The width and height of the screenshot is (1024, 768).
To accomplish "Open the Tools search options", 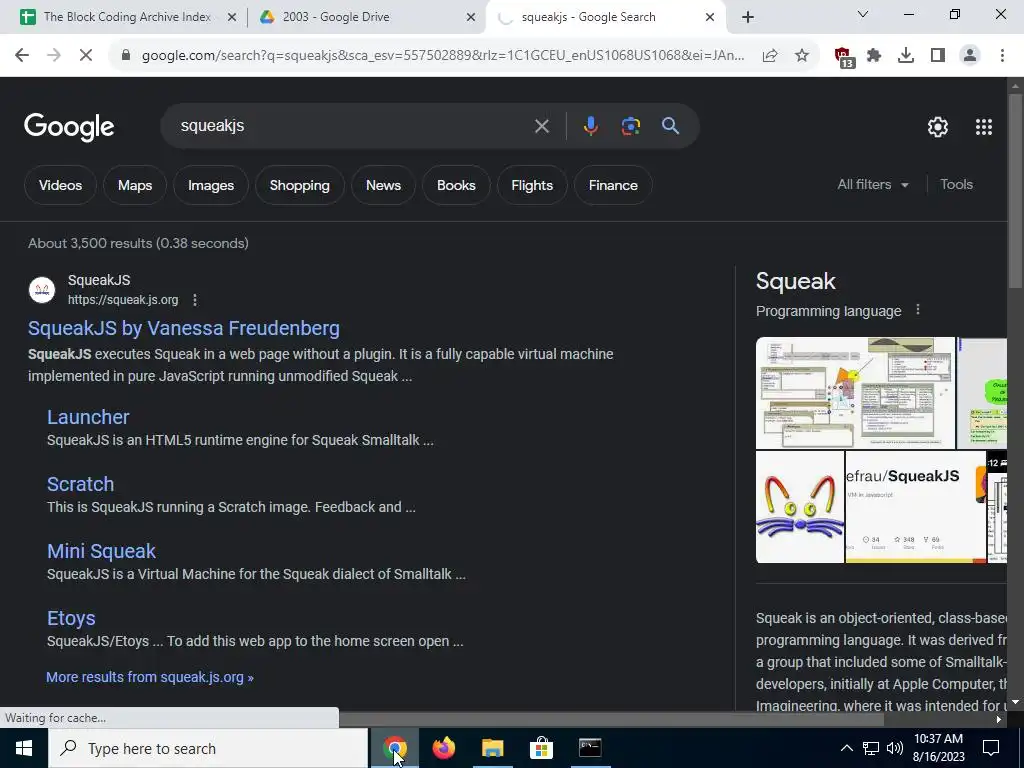I will pyautogui.click(x=956, y=185).
